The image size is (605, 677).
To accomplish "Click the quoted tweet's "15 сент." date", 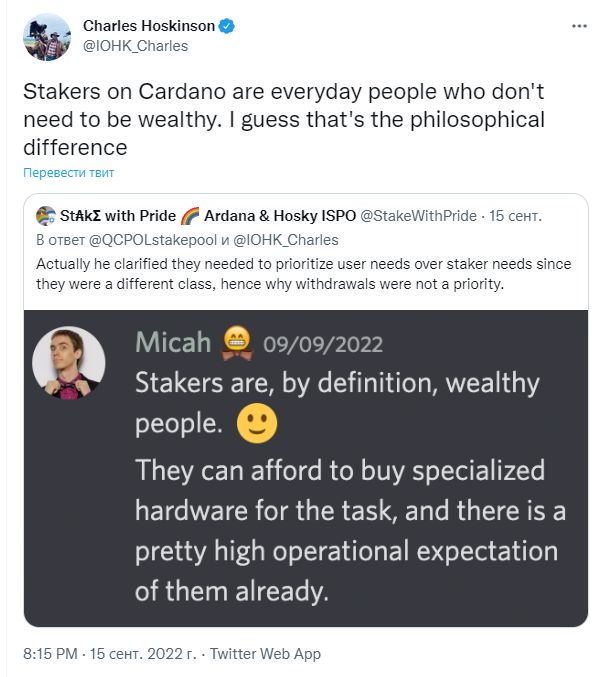I will point(518,216).
